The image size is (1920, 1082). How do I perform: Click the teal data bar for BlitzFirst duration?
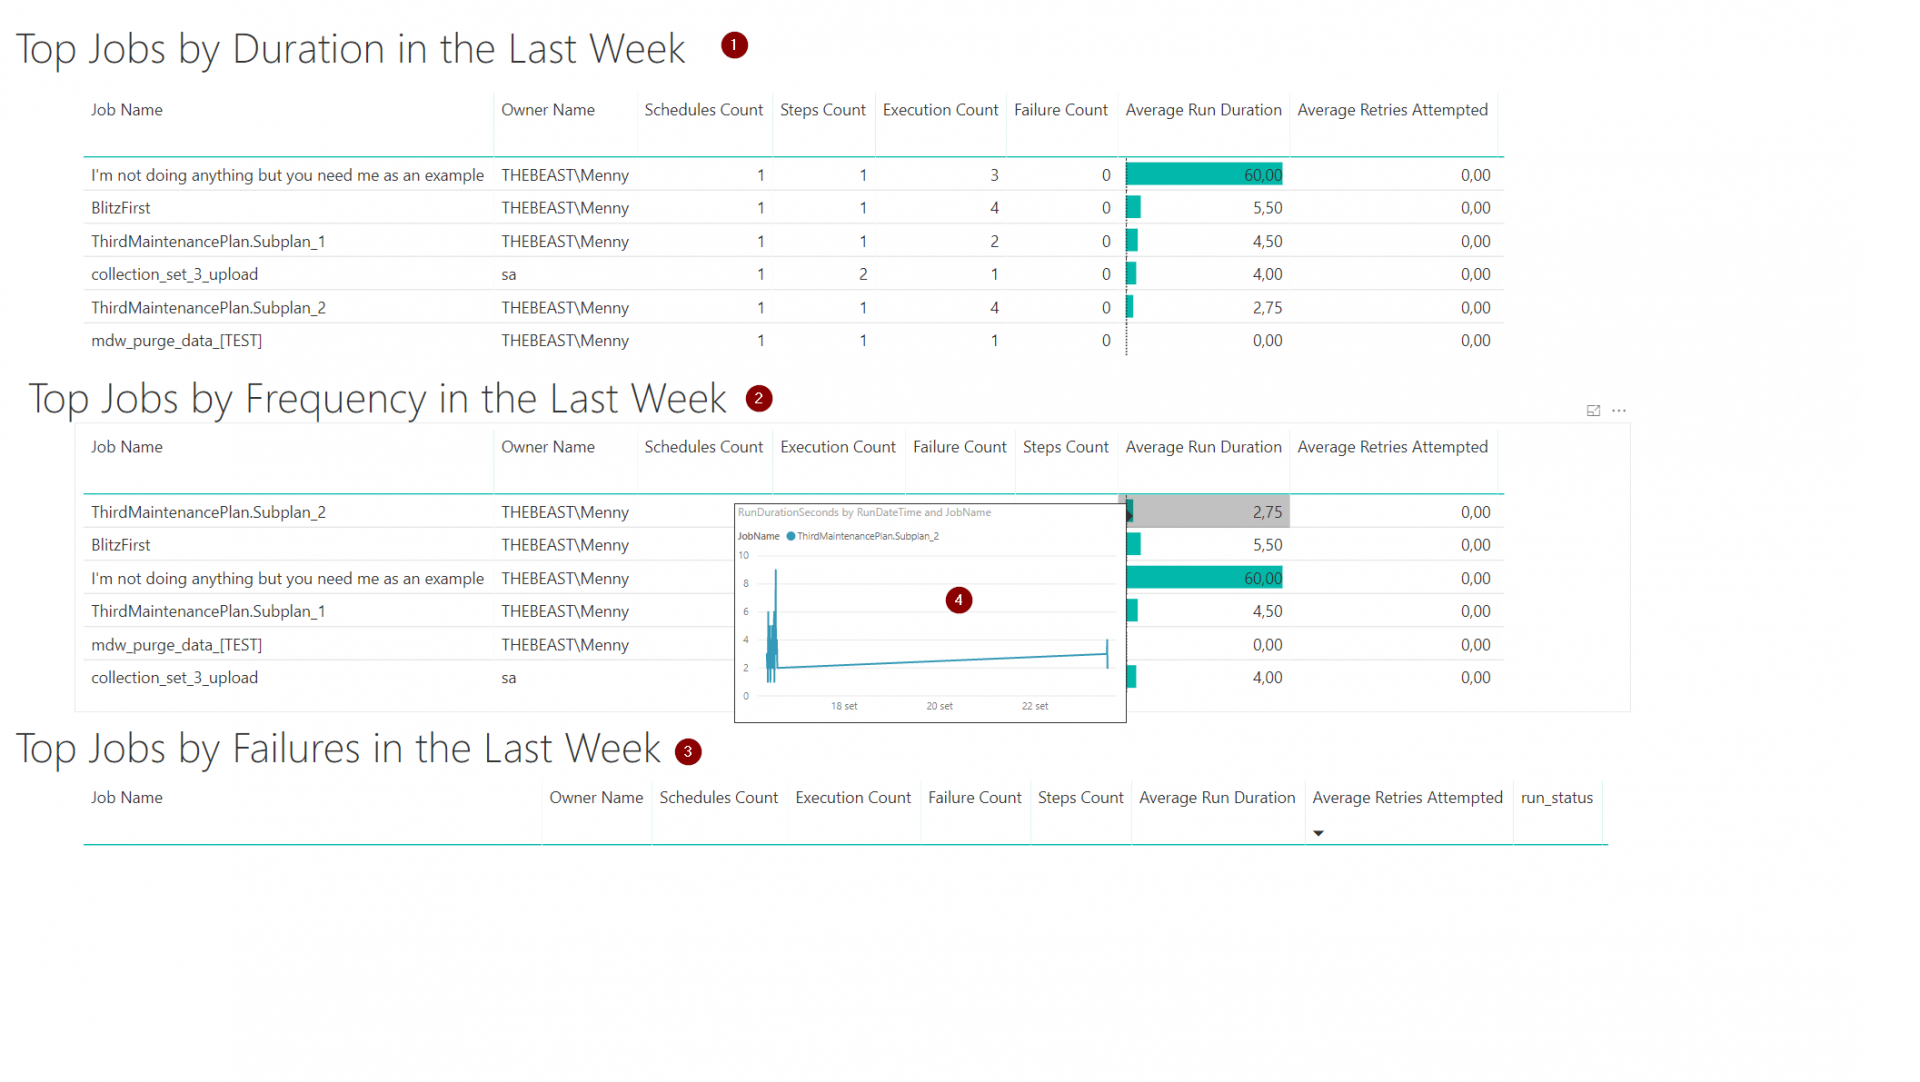click(1132, 207)
